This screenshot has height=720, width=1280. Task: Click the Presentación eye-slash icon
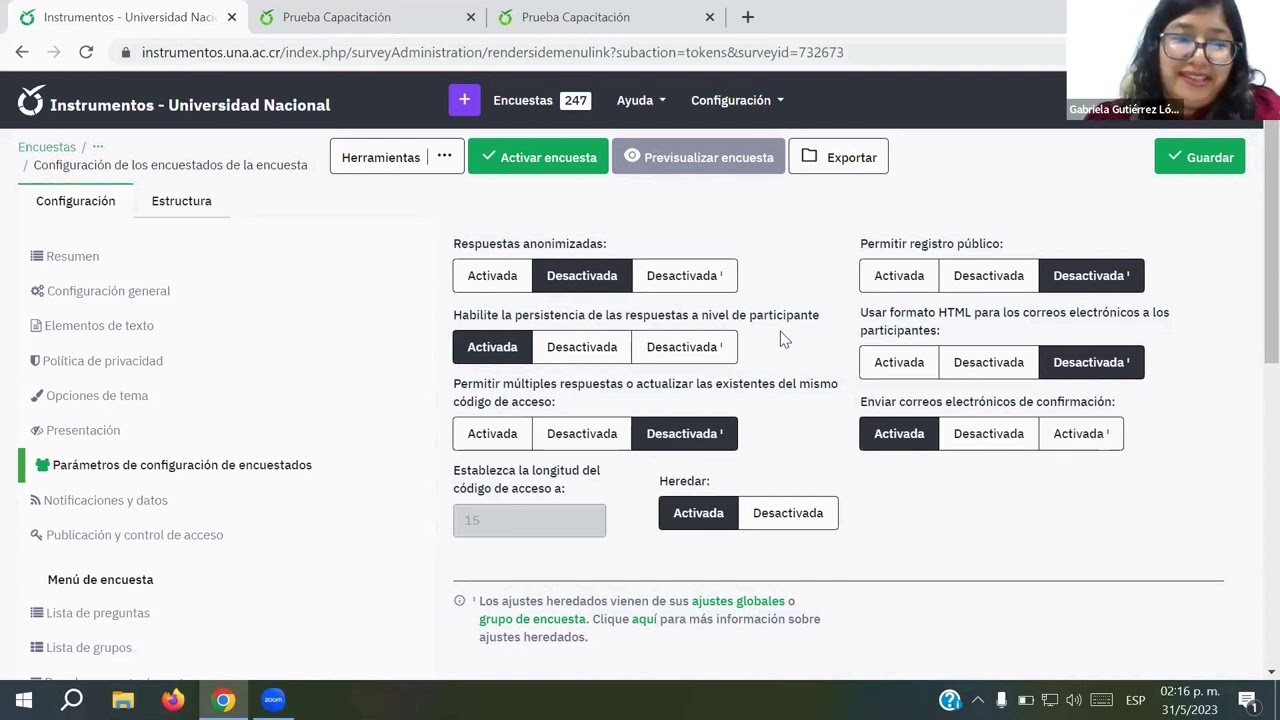click(37, 431)
